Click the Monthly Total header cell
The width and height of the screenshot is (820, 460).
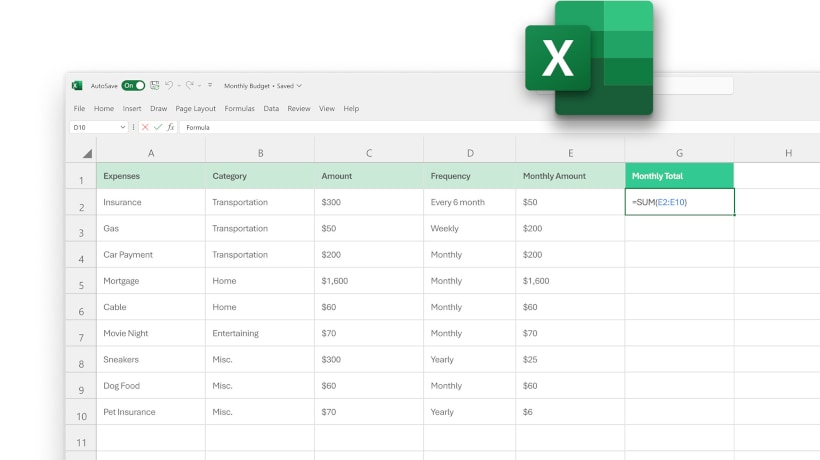pyautogui.click(x=679, y=176)
